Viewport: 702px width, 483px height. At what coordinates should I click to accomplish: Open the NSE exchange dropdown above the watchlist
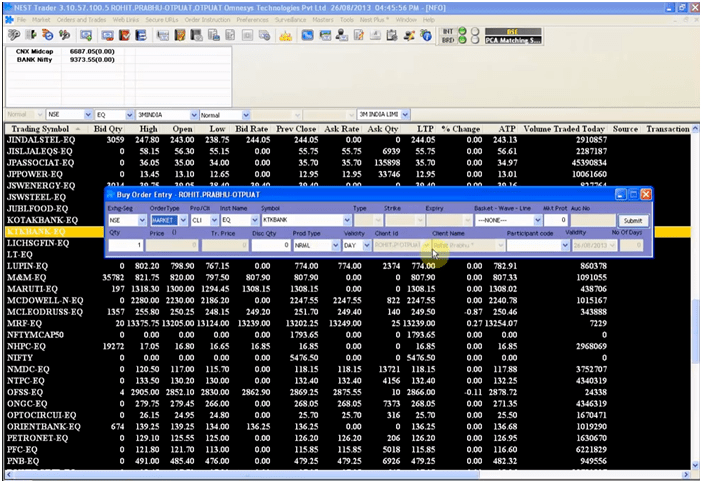(x=88, y=115)
